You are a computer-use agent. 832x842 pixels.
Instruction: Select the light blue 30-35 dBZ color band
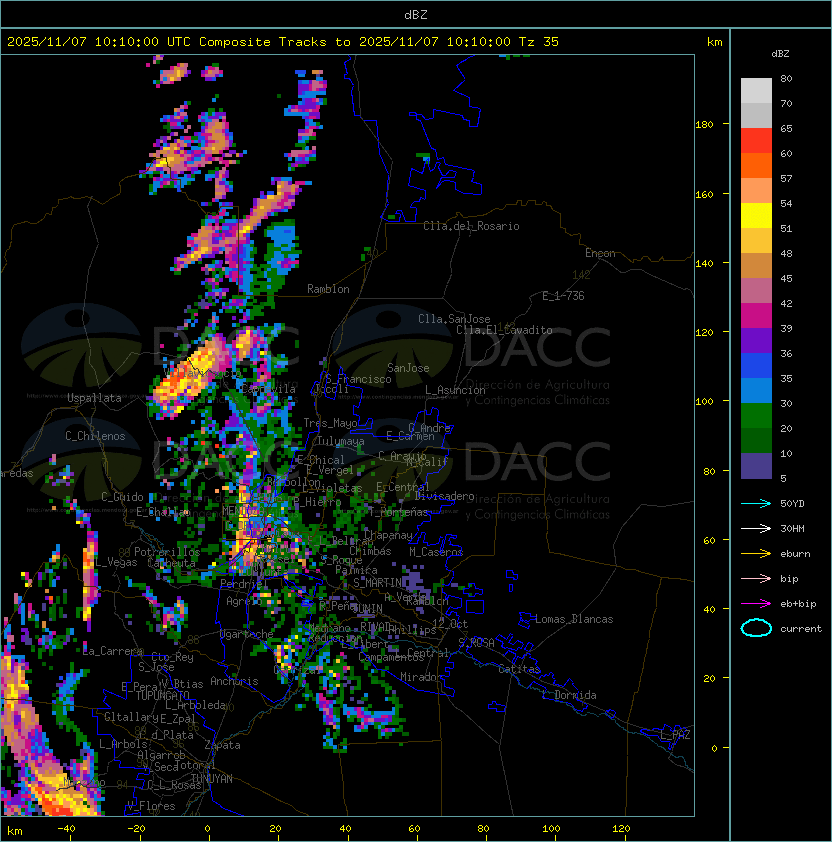pos(756,391)
